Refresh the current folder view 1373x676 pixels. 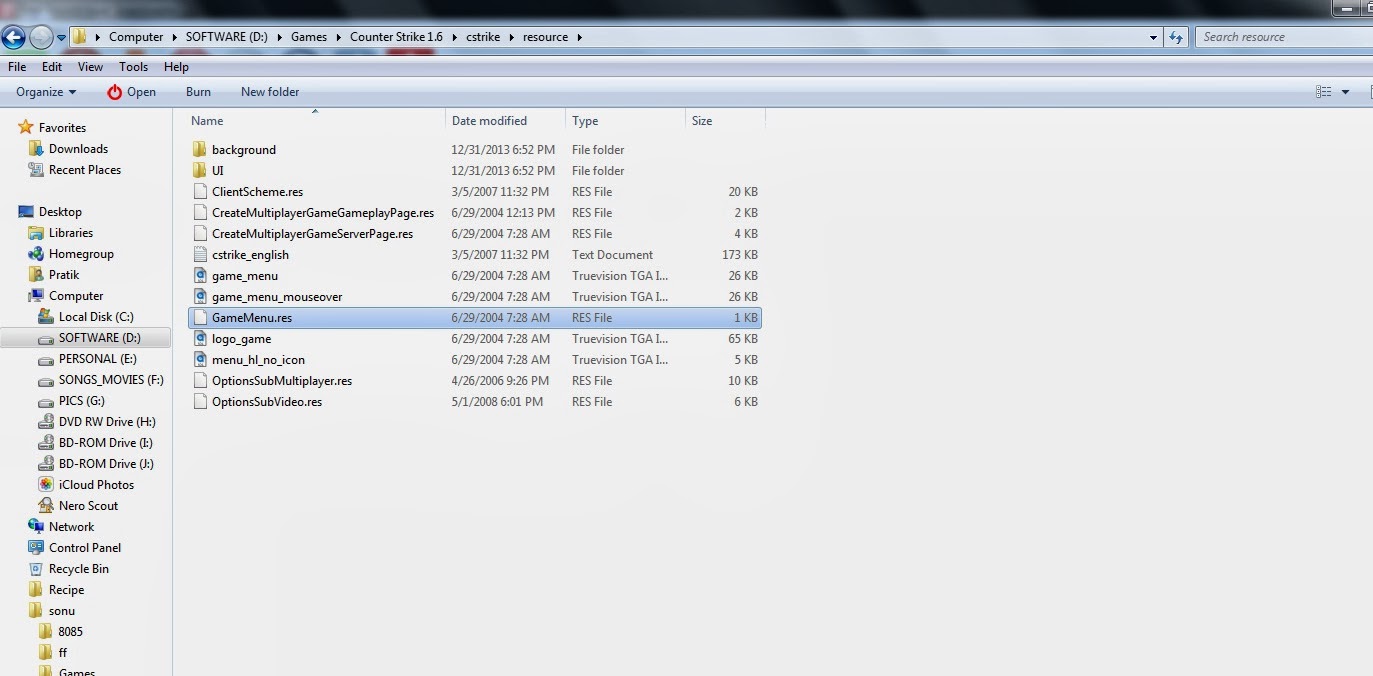[x=1177, y=37]
